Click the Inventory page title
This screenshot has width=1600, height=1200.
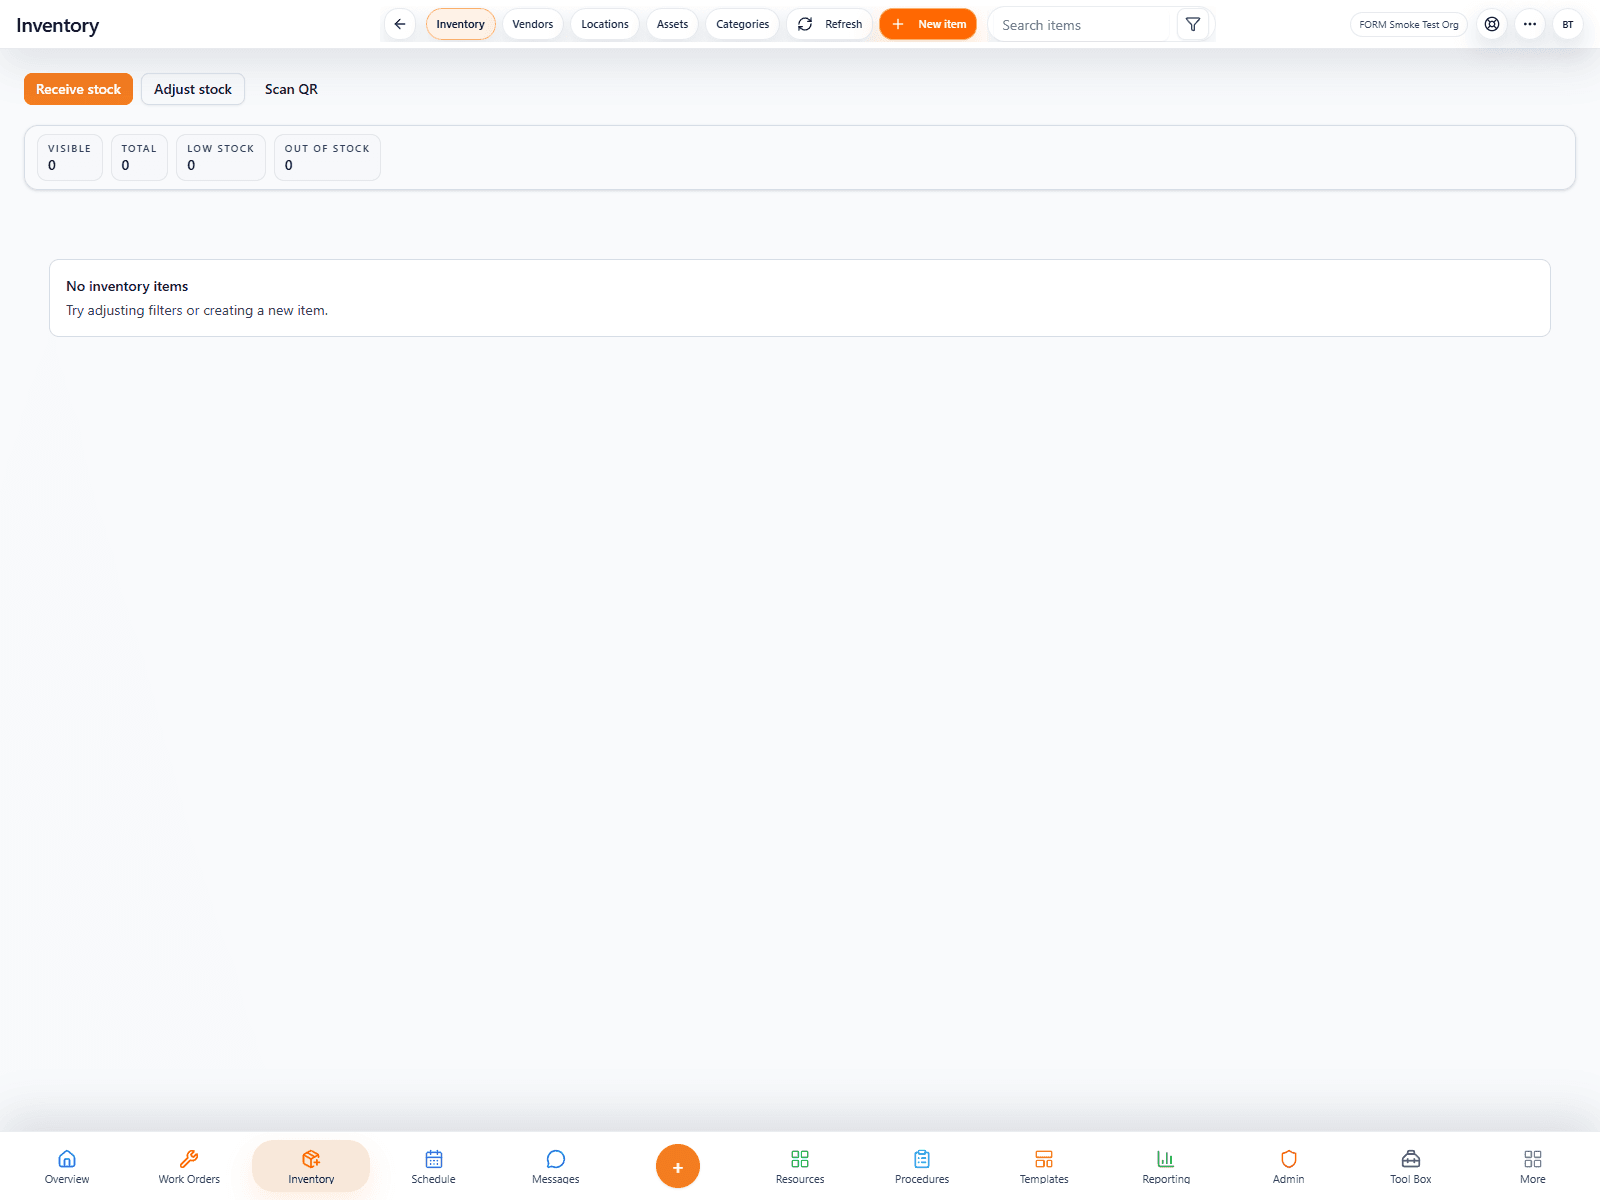click(58, 25)
